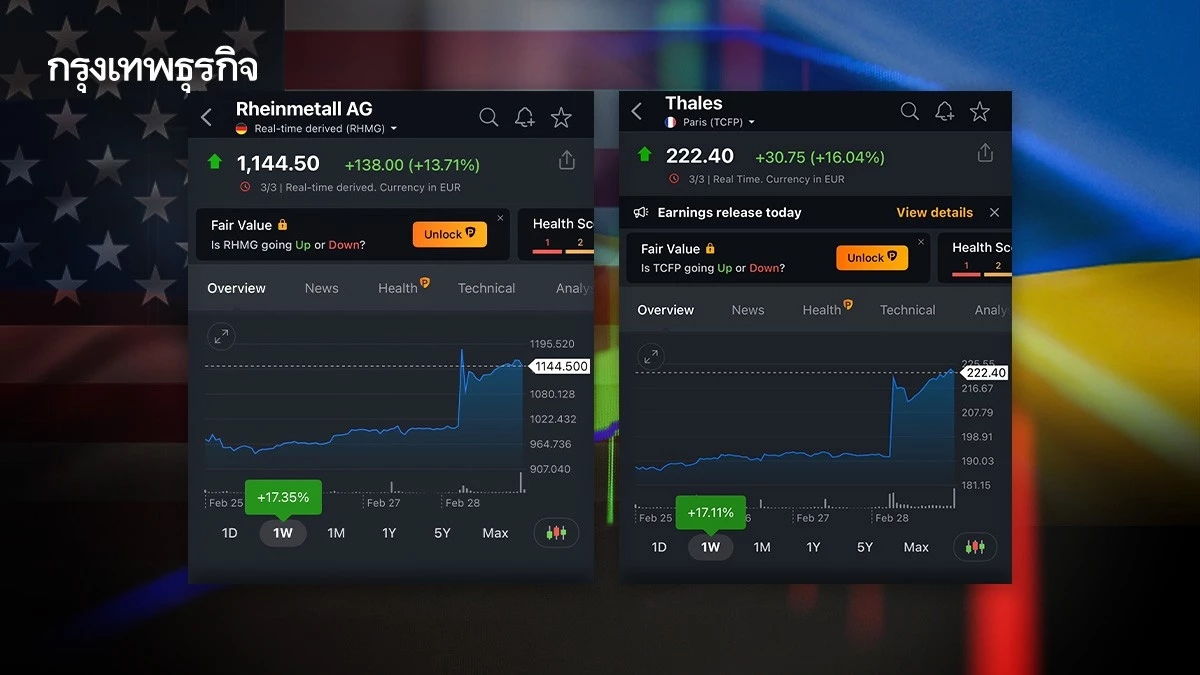Open Technical tab in Thales panel

pos(907,310)
